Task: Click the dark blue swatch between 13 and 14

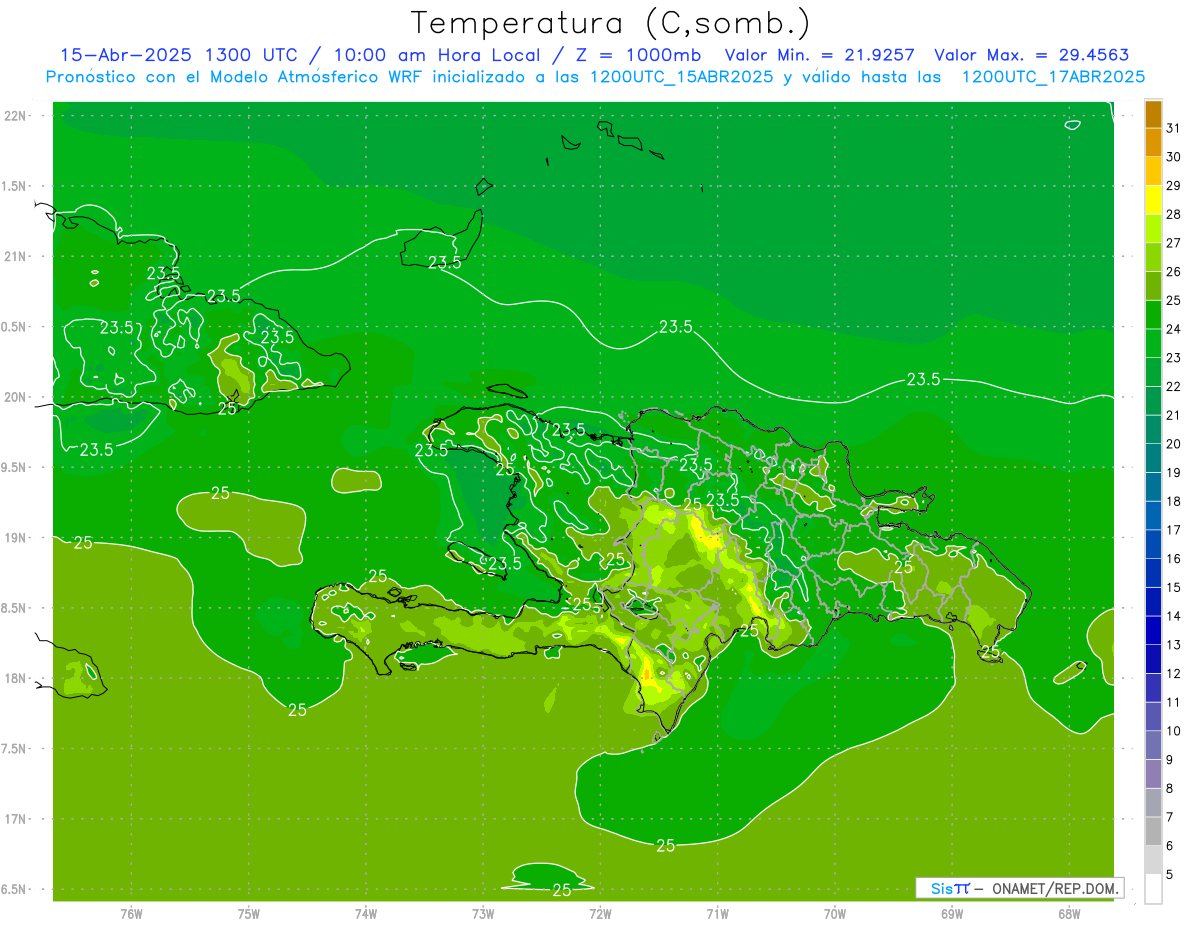Action: click(x=1153, y=631)
